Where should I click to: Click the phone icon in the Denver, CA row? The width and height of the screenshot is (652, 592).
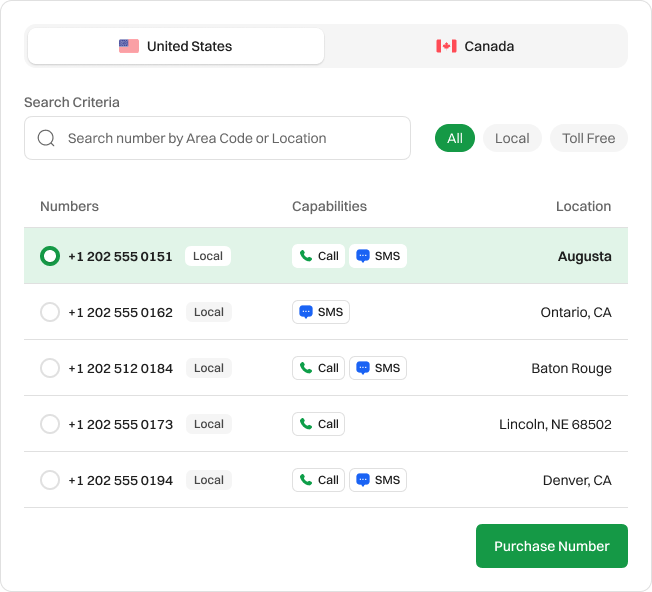pos(306,480)
